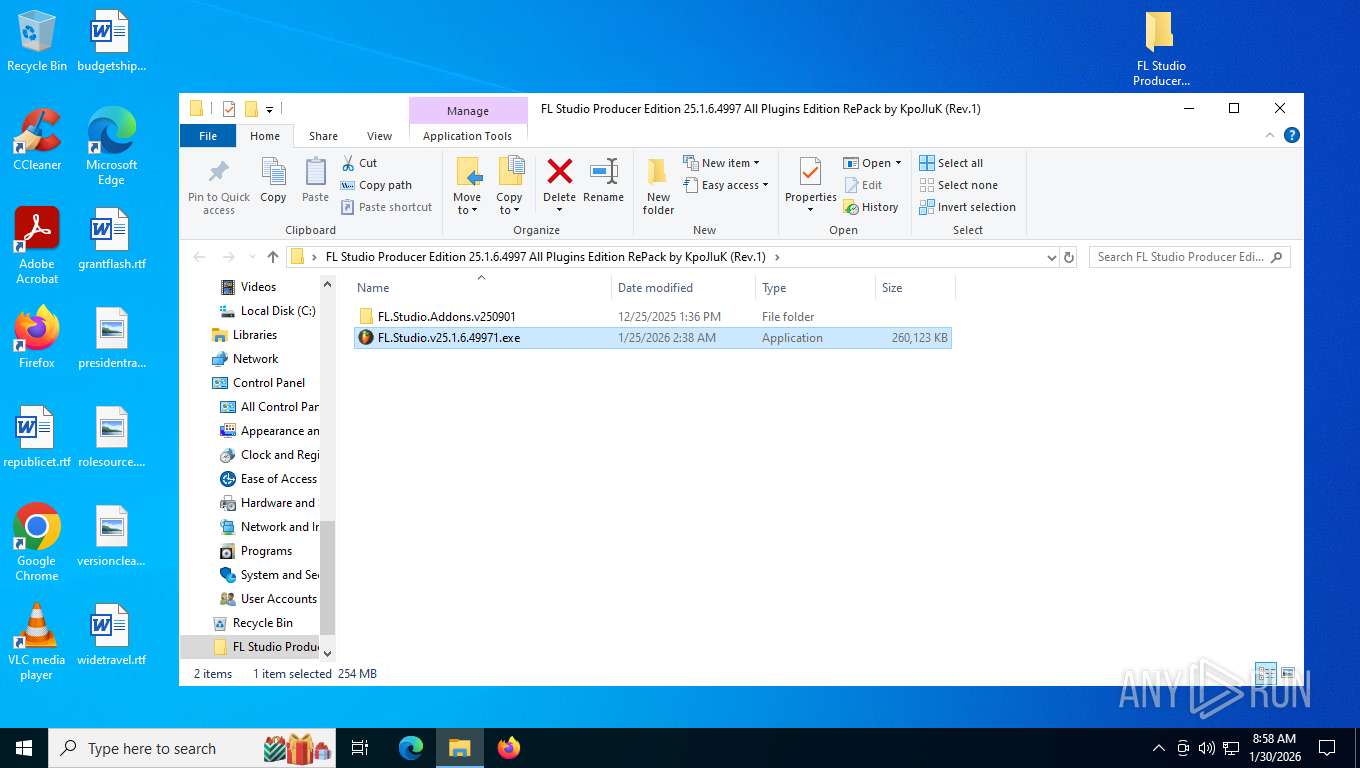Open FL Studio Producer desktop folder
Viewport: 1360px width, 768px height.
click(x=1160, y=49)
